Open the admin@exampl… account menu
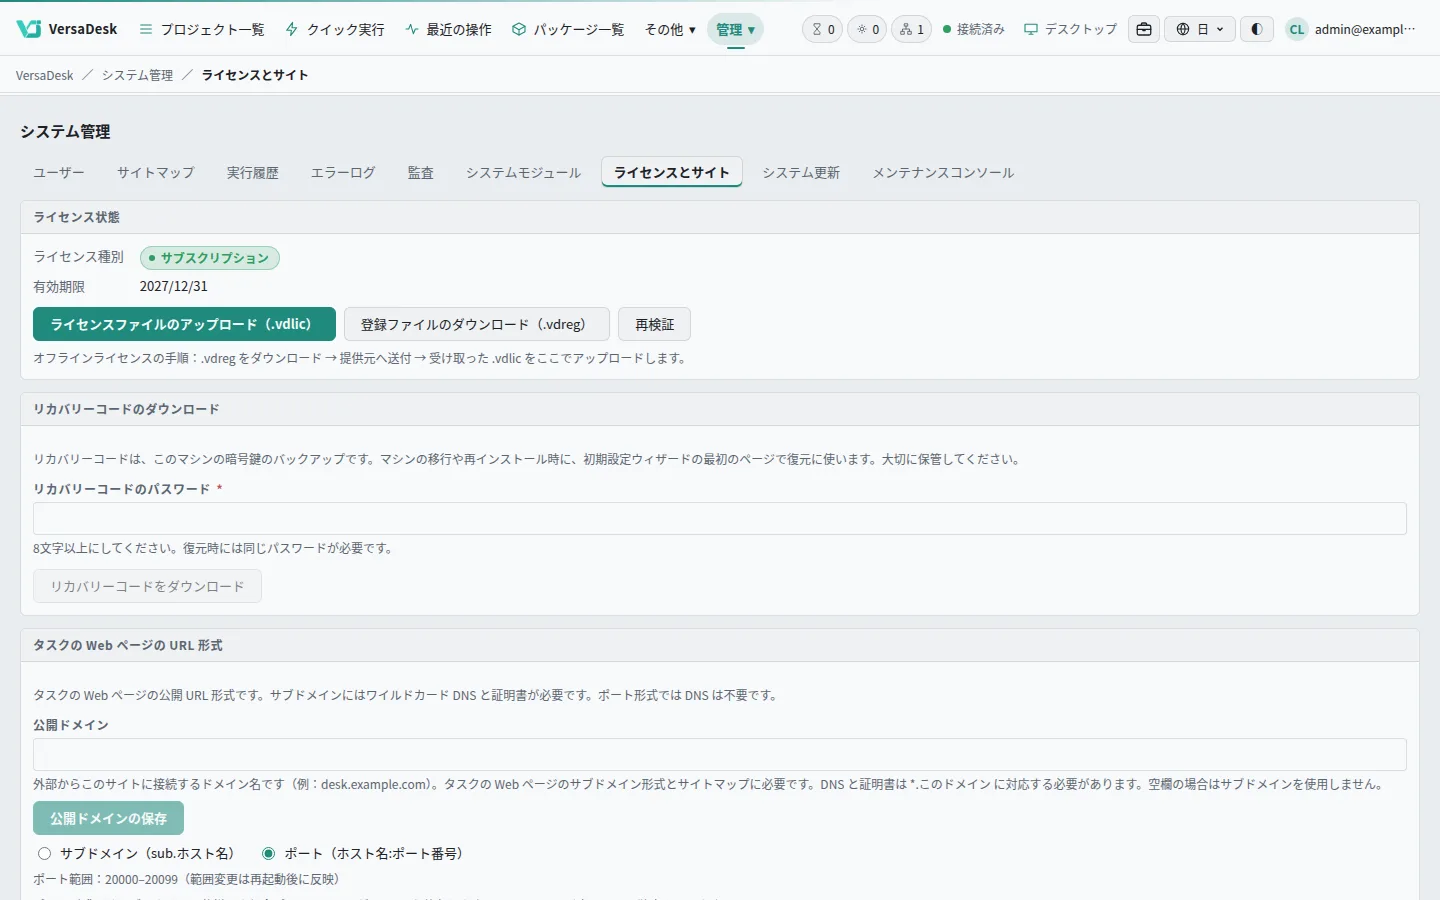 pyautogui.click(x=1365, y=29)
